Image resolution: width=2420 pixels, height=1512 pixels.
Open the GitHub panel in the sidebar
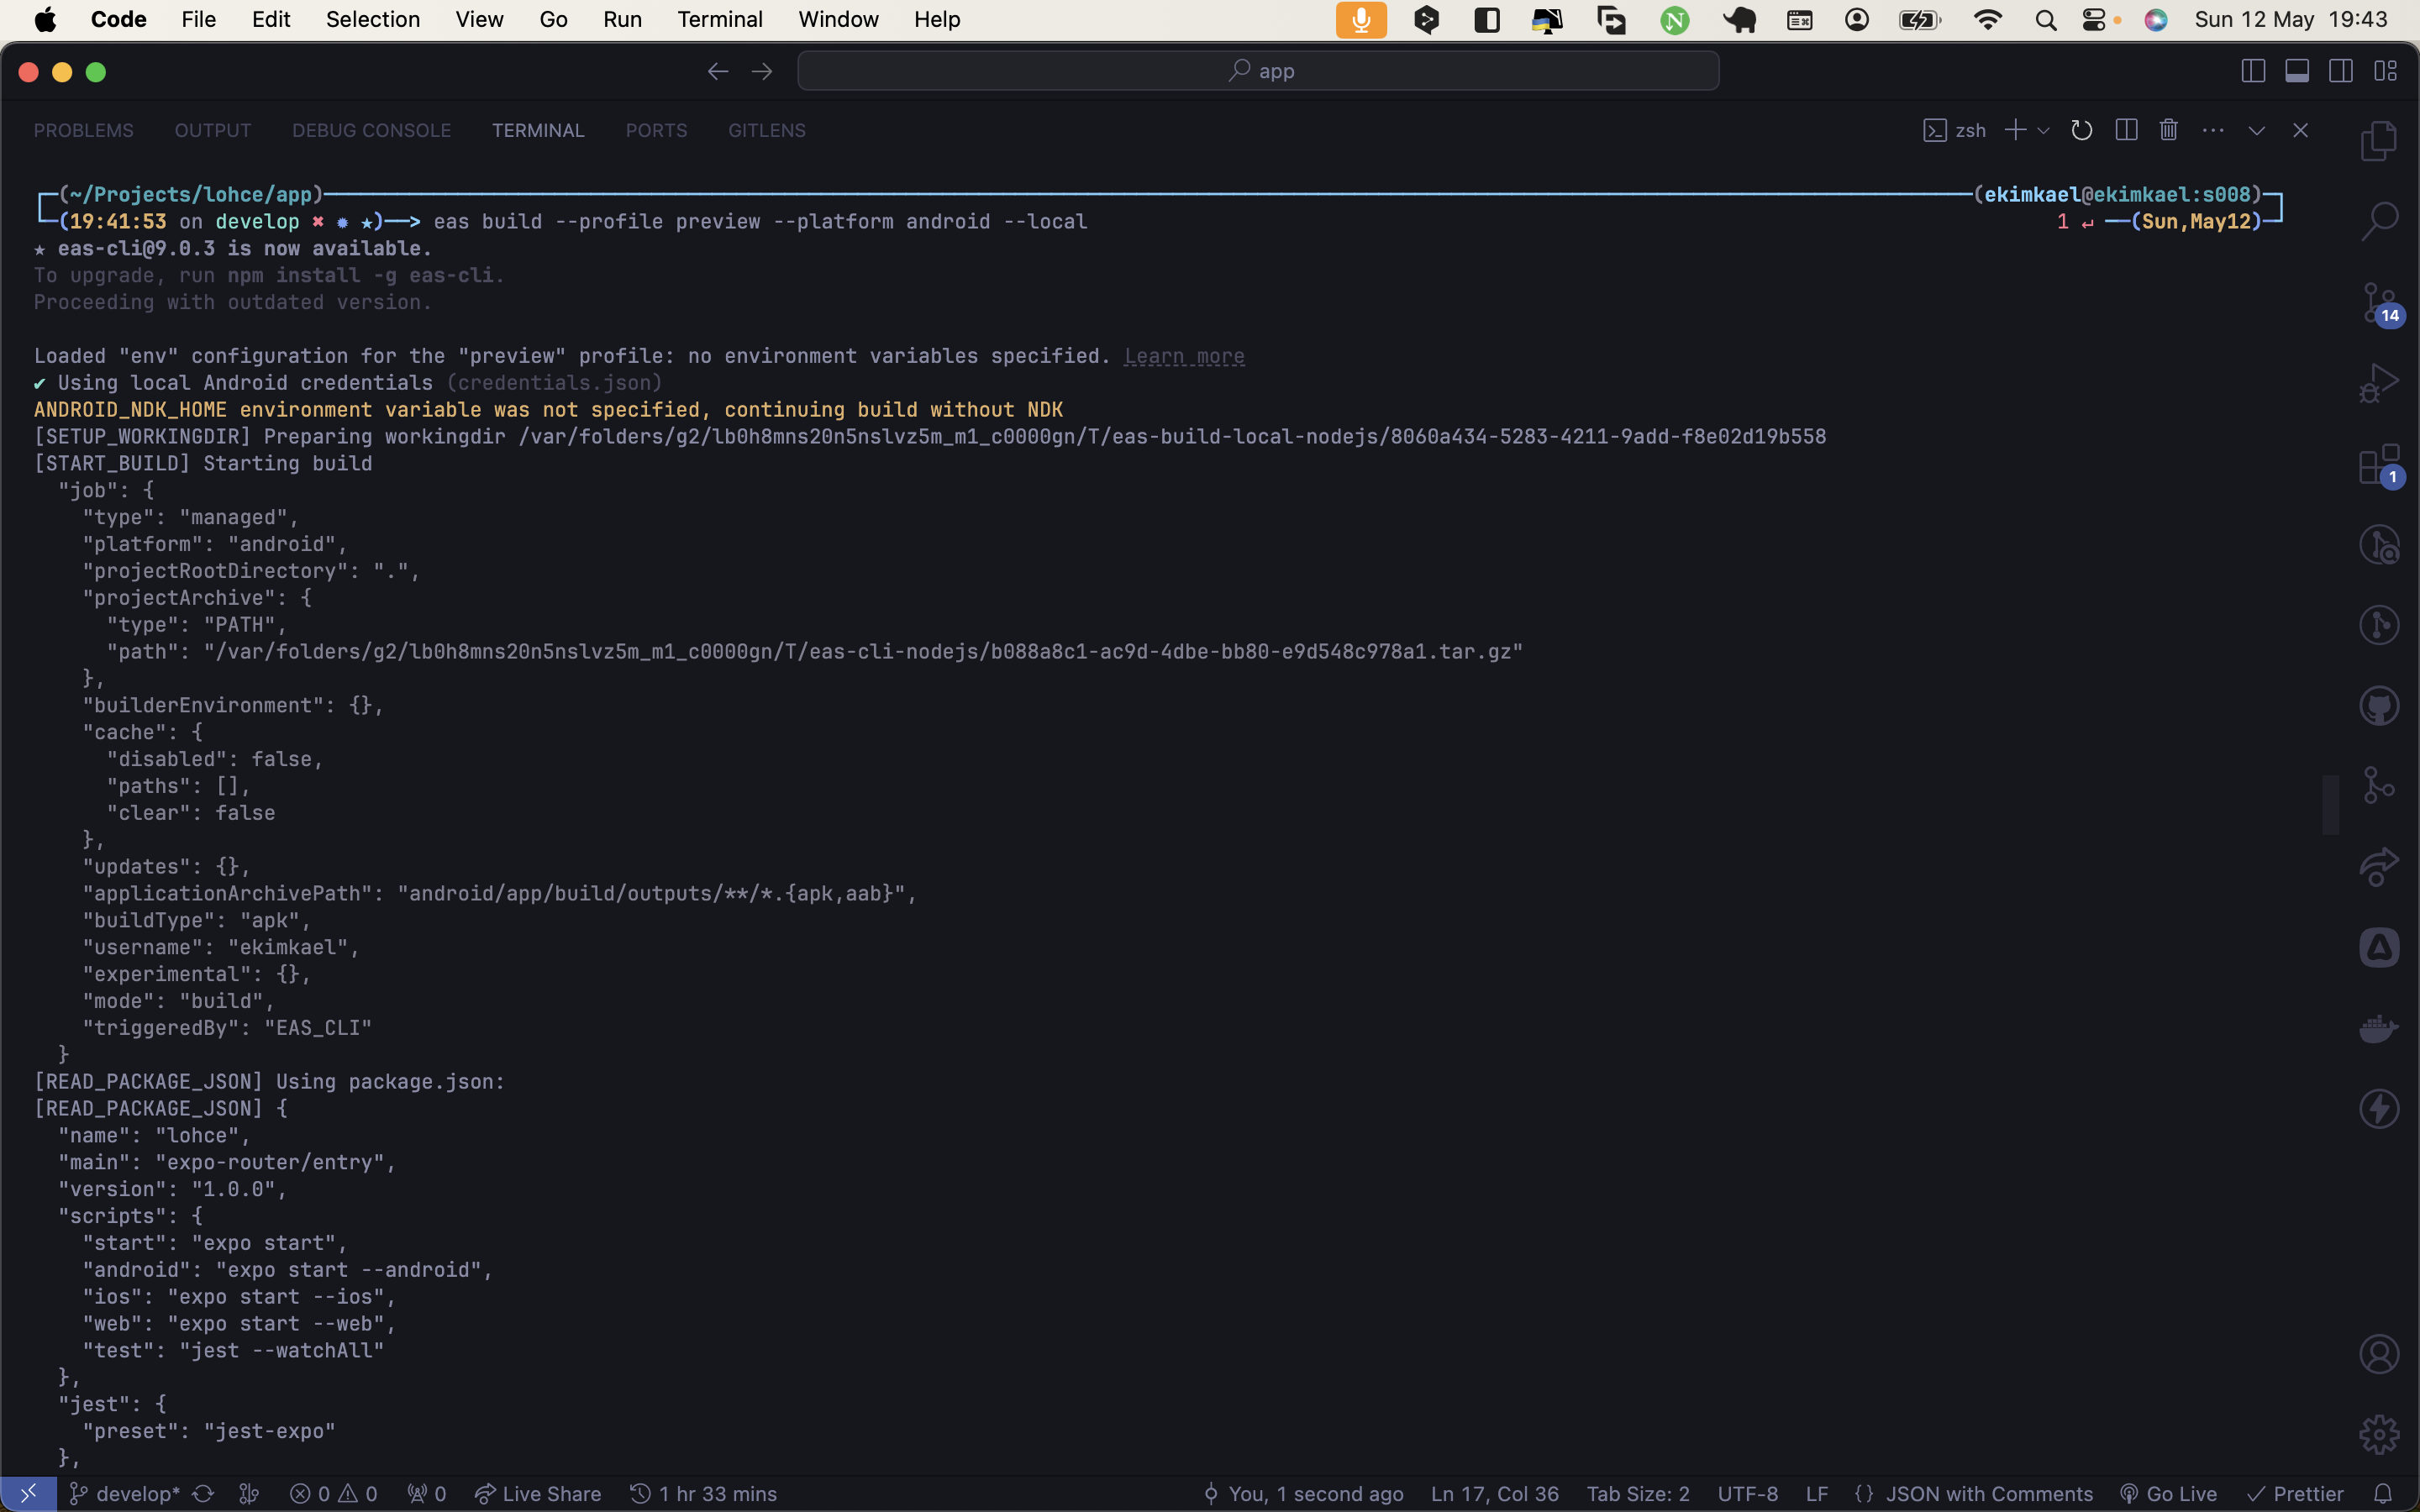(x=2380, y=704)
